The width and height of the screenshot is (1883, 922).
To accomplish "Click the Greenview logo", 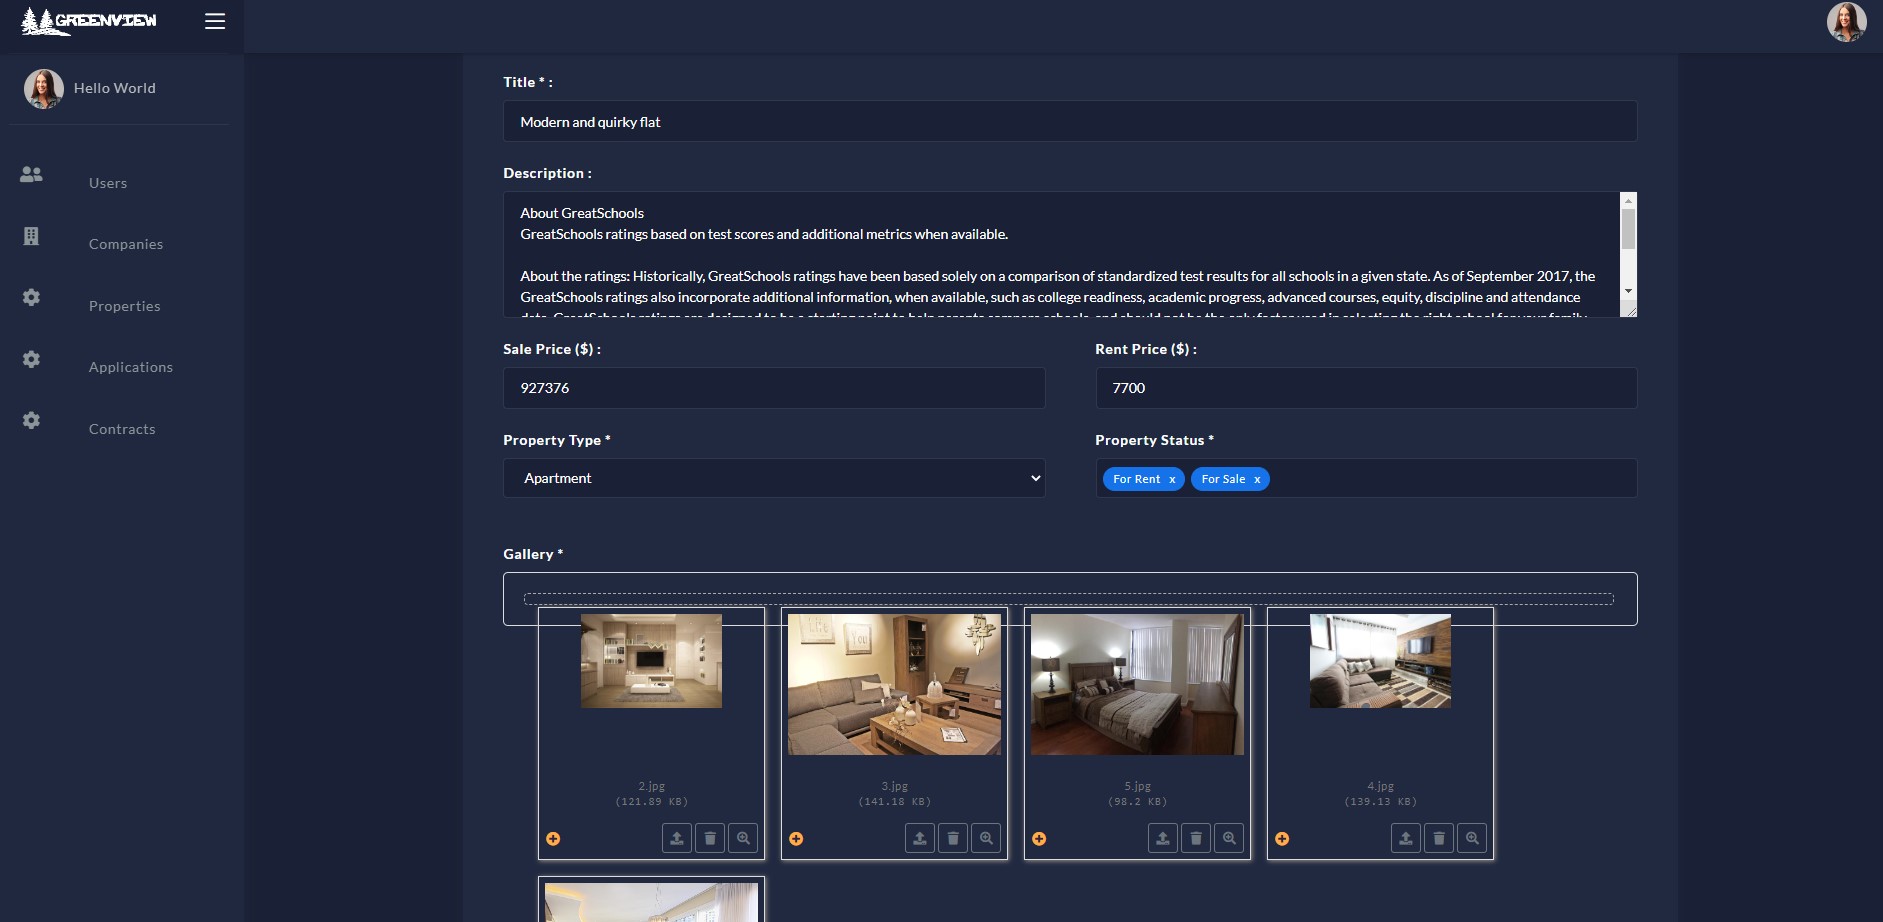I will 89,21.
